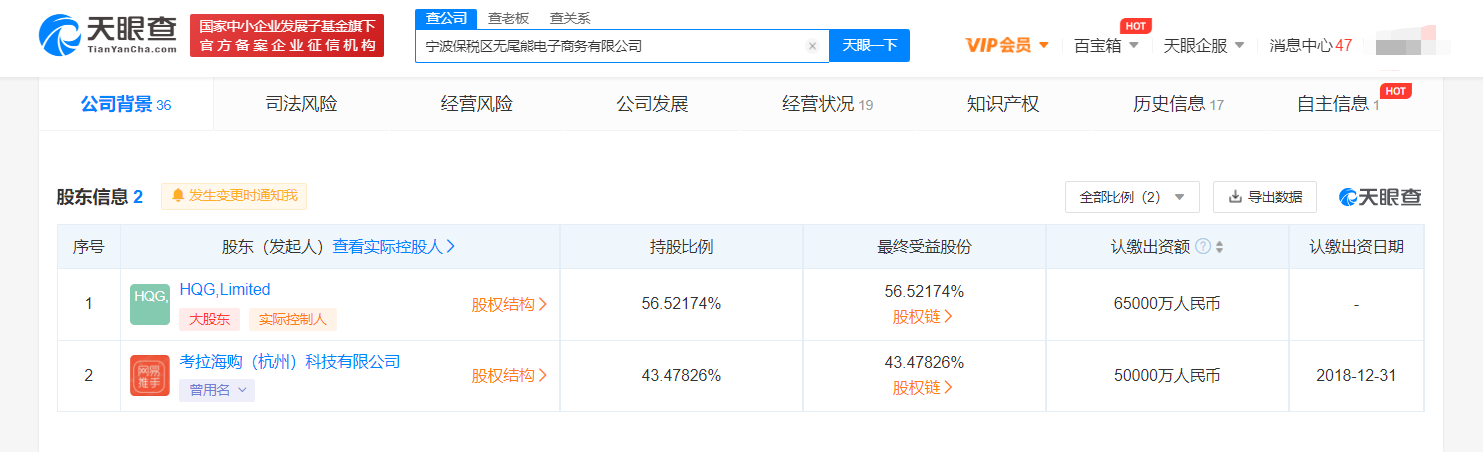Click the HOT badge above 百宝箱

pos(1134,26)
